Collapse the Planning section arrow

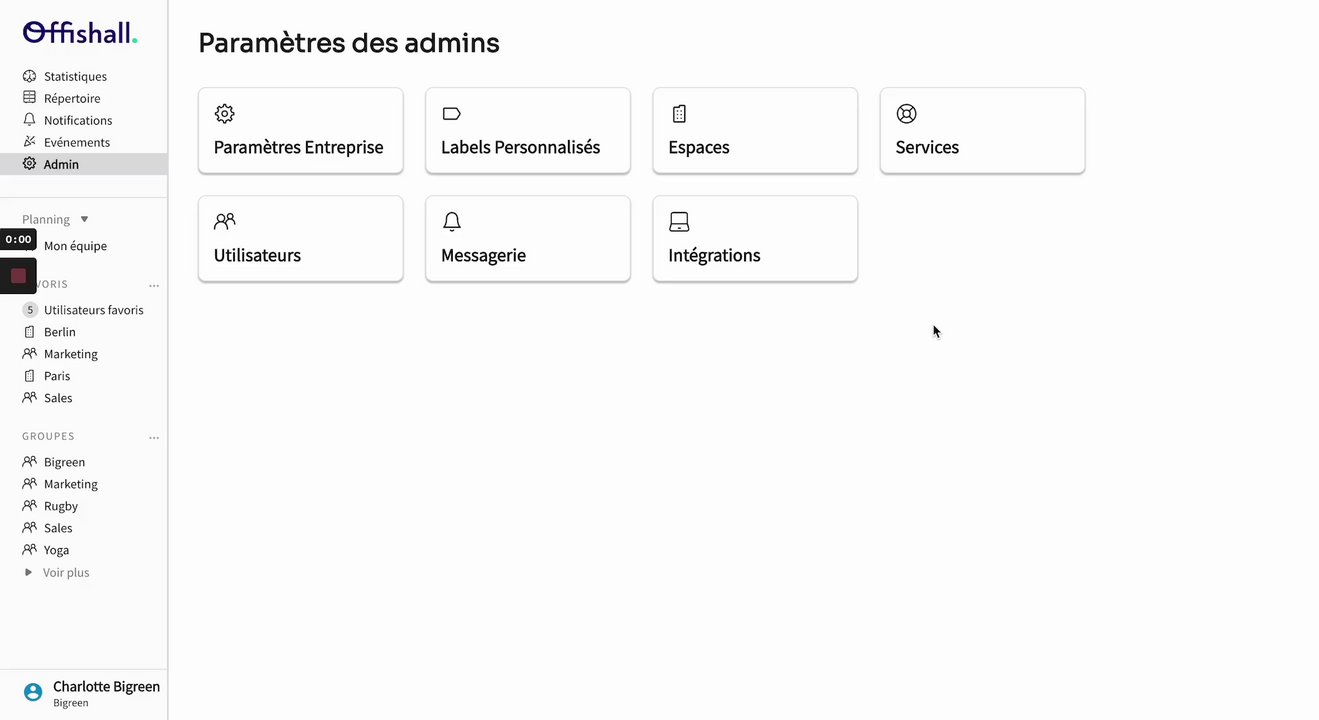tap(84, 219)
